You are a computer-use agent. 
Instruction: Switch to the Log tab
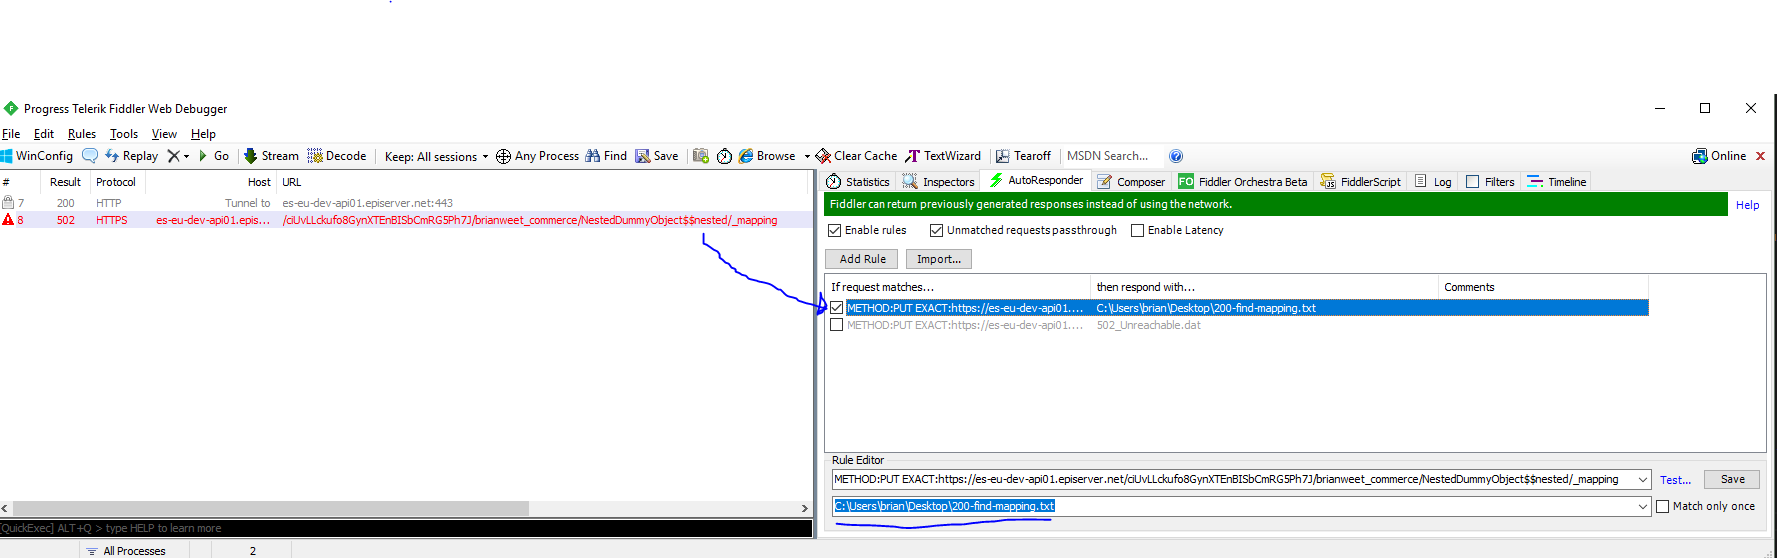pos(1433,182)
